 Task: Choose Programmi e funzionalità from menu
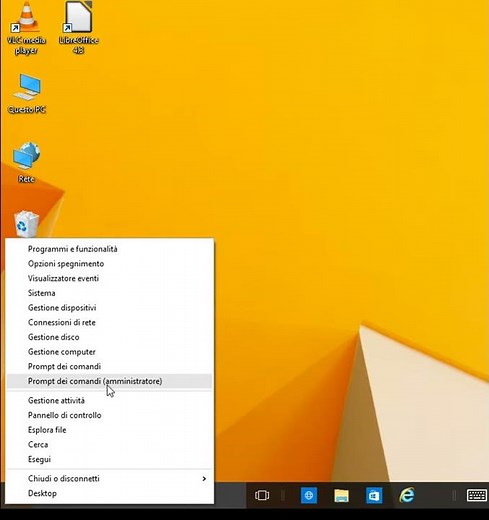109,249
